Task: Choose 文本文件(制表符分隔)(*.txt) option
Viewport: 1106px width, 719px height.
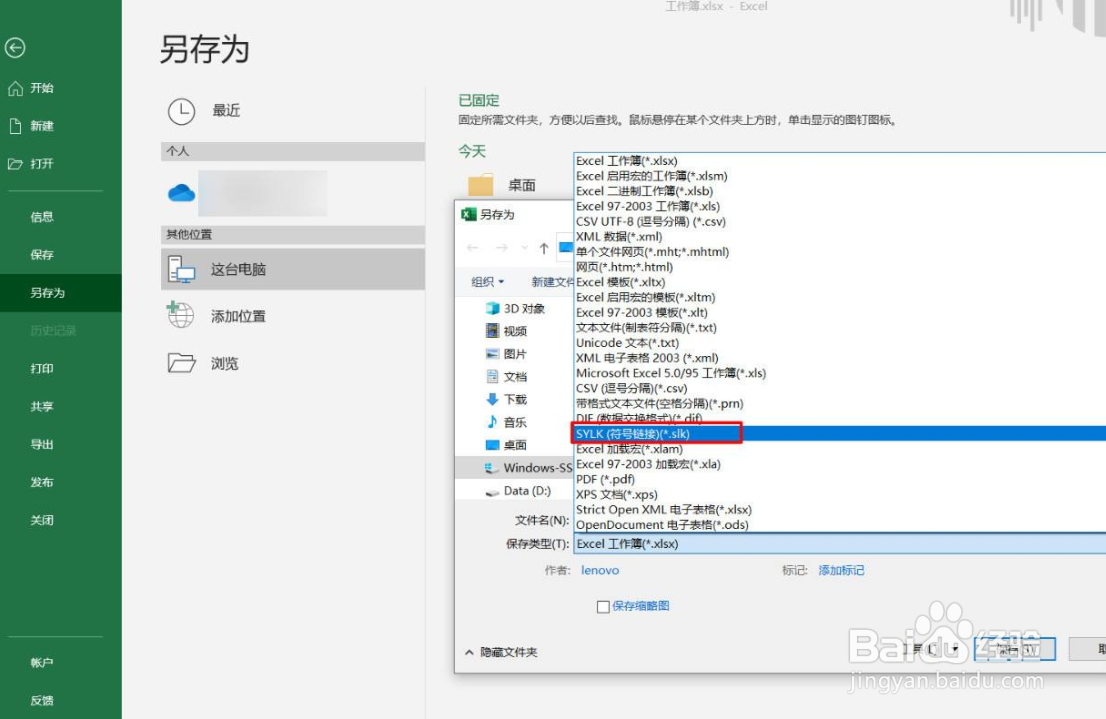Action: coord(646,327)
